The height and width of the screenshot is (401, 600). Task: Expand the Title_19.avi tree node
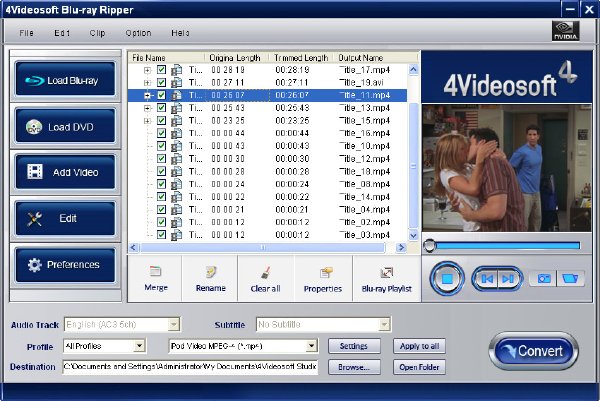tap(147, 83)
